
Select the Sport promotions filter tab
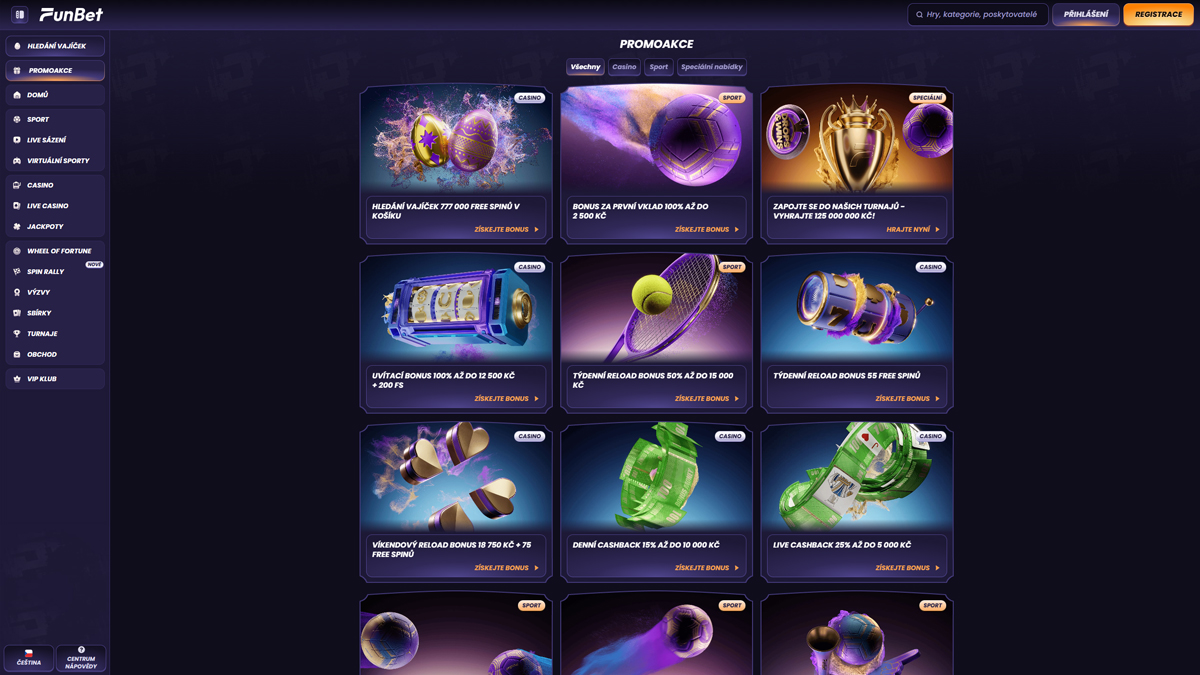click(x=658, y=67)
